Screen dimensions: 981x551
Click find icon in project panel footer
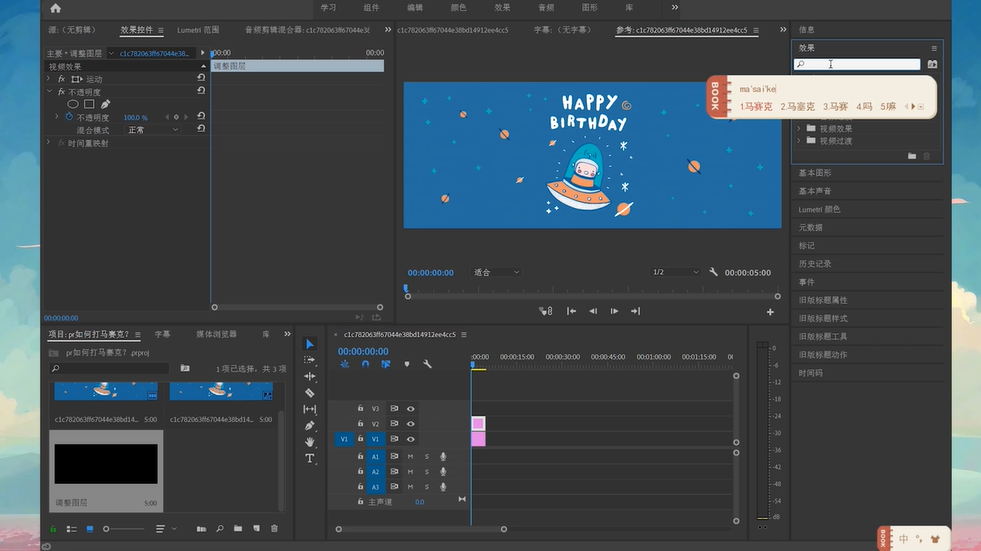click(220, 529)
